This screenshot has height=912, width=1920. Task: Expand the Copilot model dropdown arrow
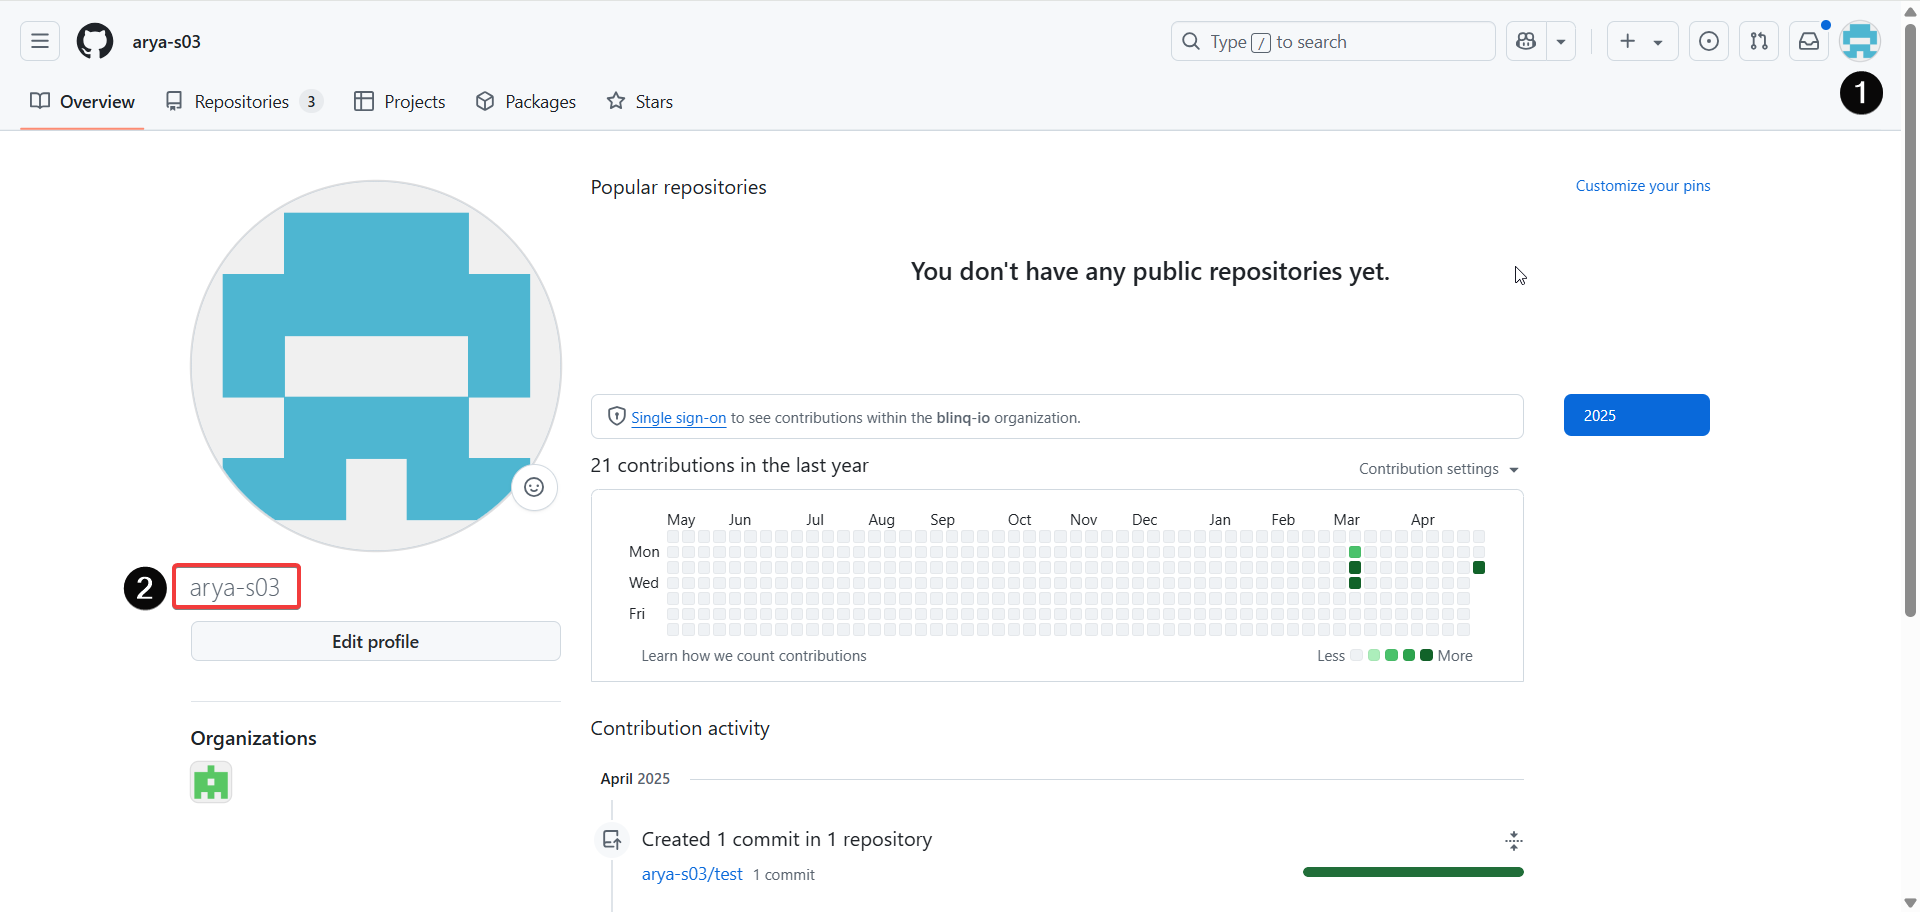pyautogui.click(x=1560, y=41)
